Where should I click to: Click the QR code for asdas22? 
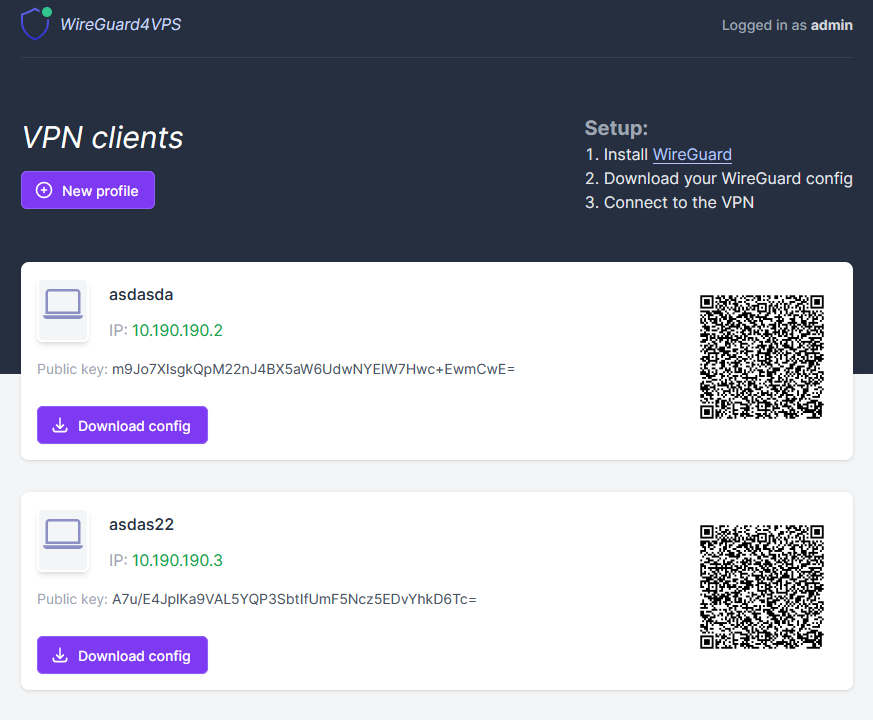[761, 586]
